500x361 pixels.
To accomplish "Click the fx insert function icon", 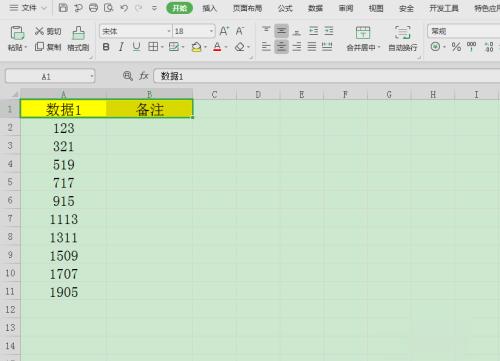I will coord(144,76).
